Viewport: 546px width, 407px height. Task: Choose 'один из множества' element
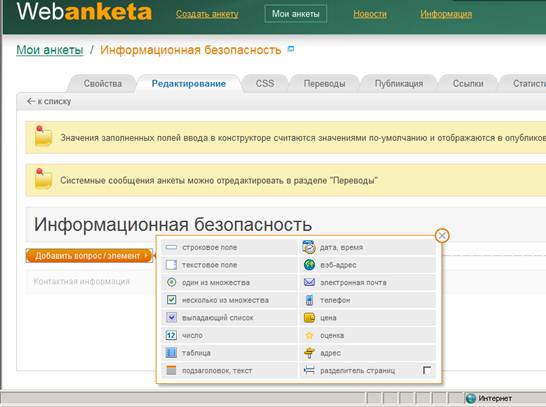coord(230,282)
